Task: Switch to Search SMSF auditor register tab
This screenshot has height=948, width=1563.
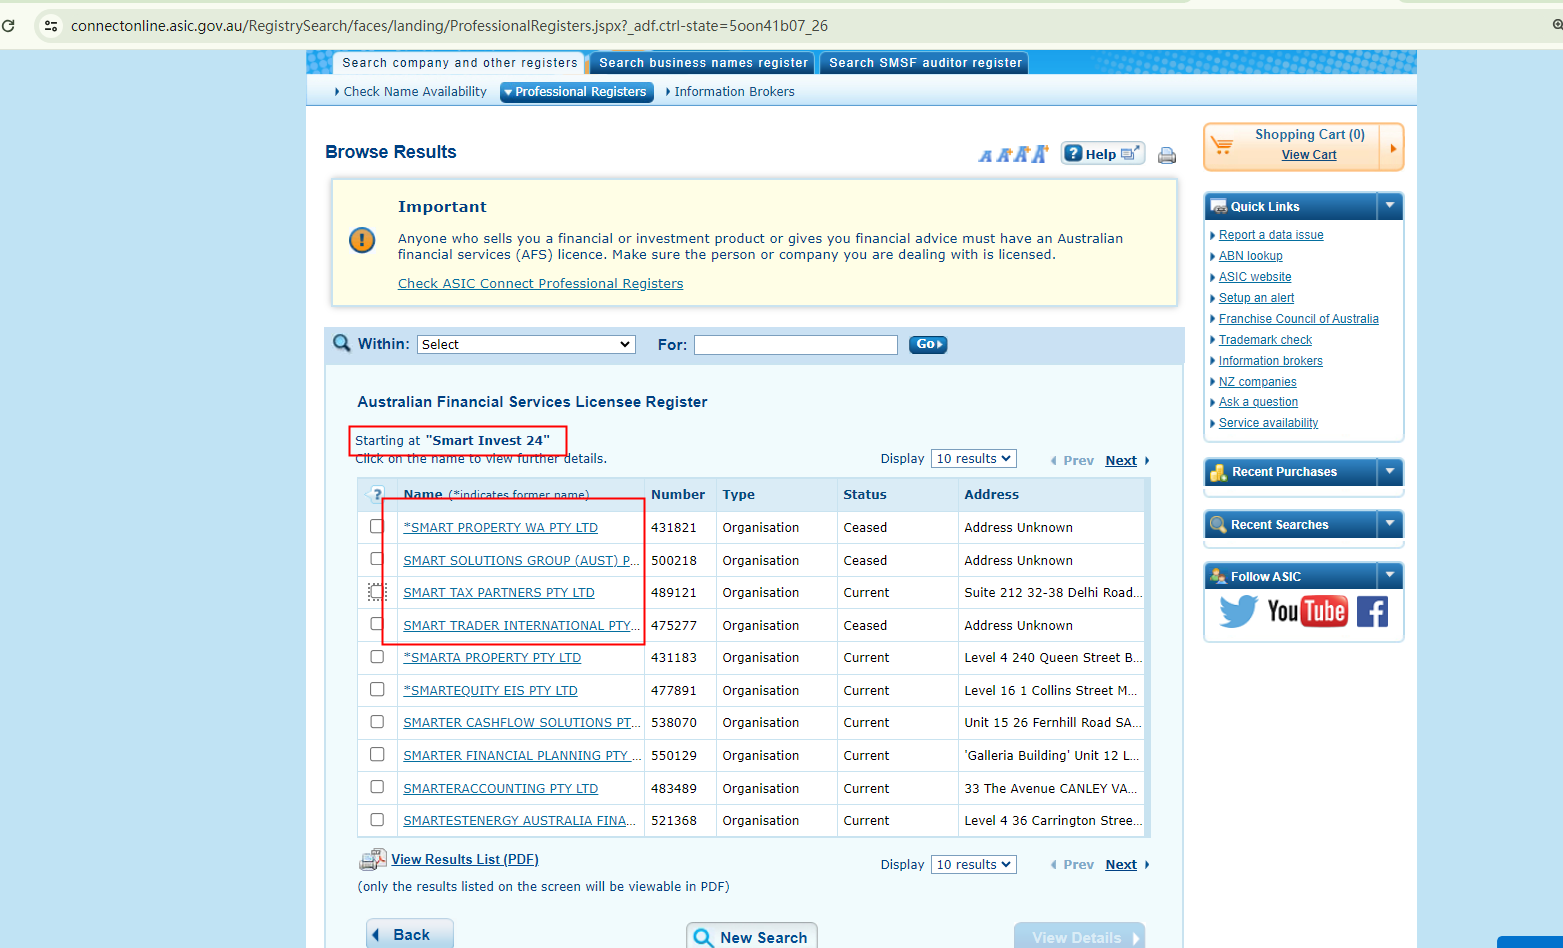Action: click(925, 63)
